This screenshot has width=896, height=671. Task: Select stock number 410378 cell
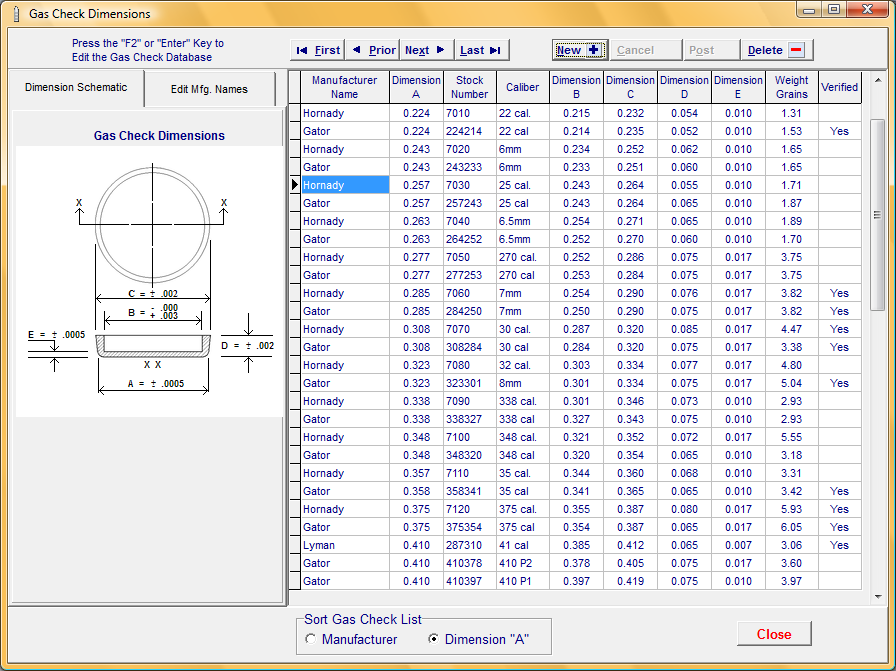tap(470, 563)
